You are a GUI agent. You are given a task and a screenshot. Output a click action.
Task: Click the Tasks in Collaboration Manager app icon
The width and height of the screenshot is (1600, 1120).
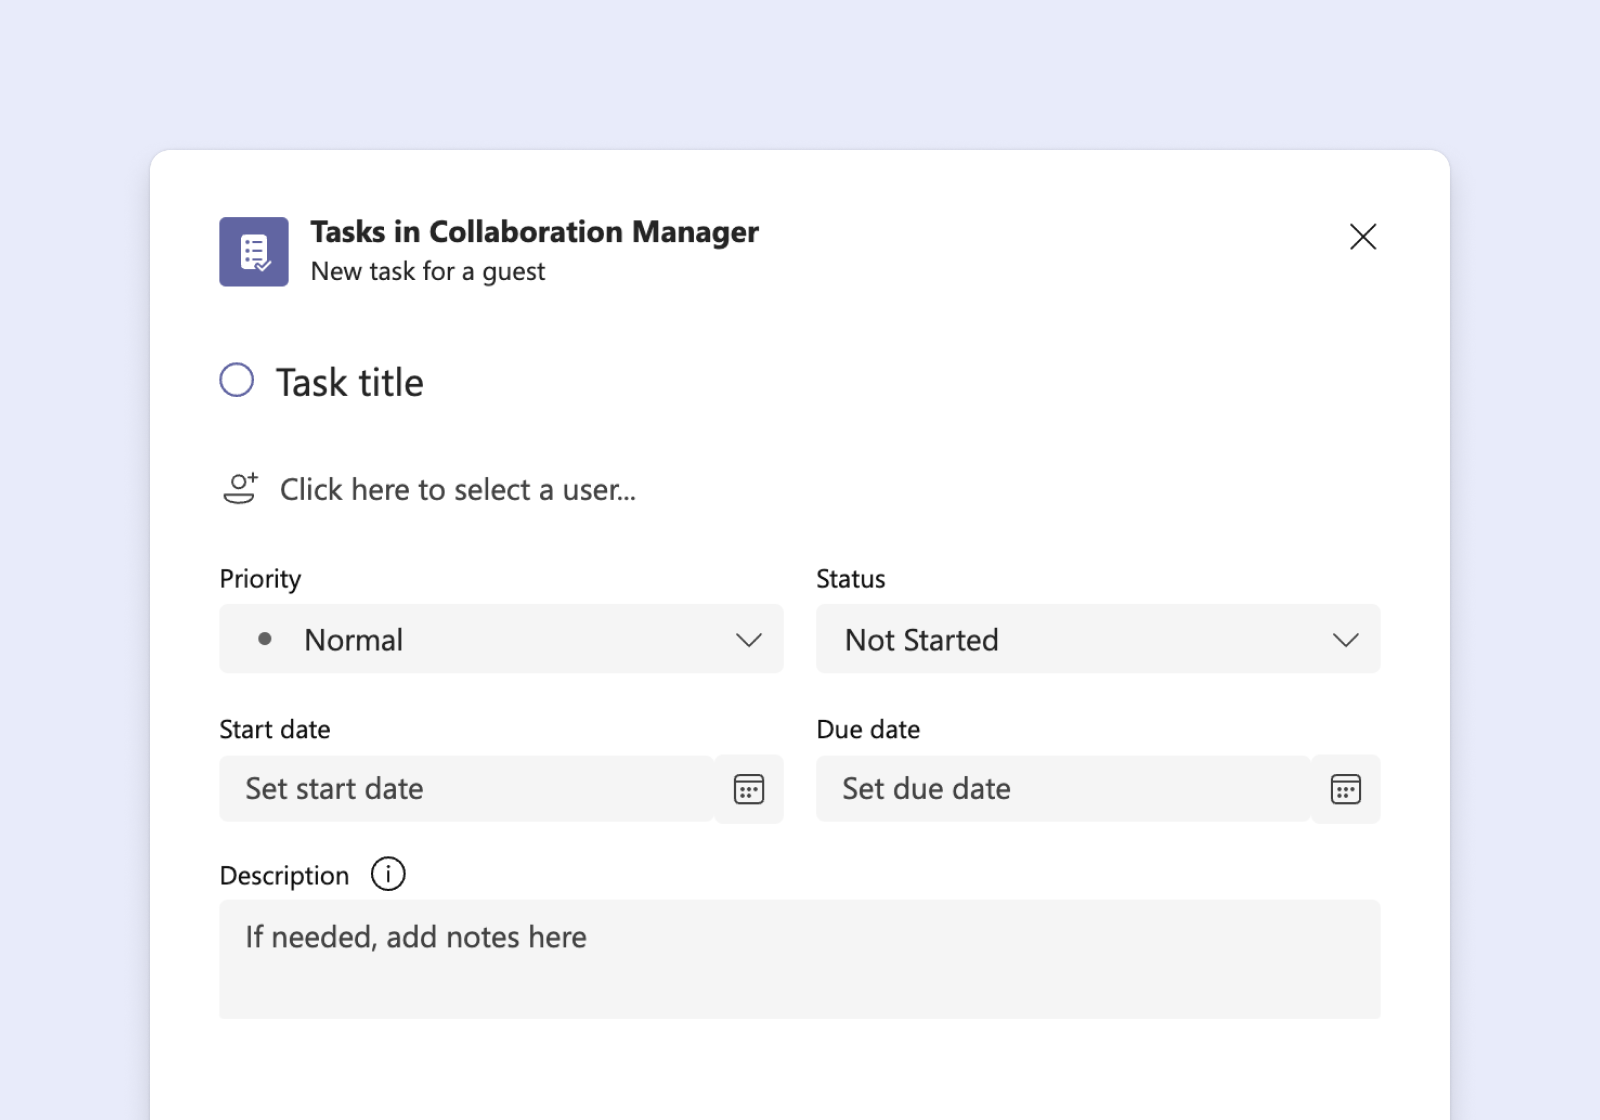(253, 251)
